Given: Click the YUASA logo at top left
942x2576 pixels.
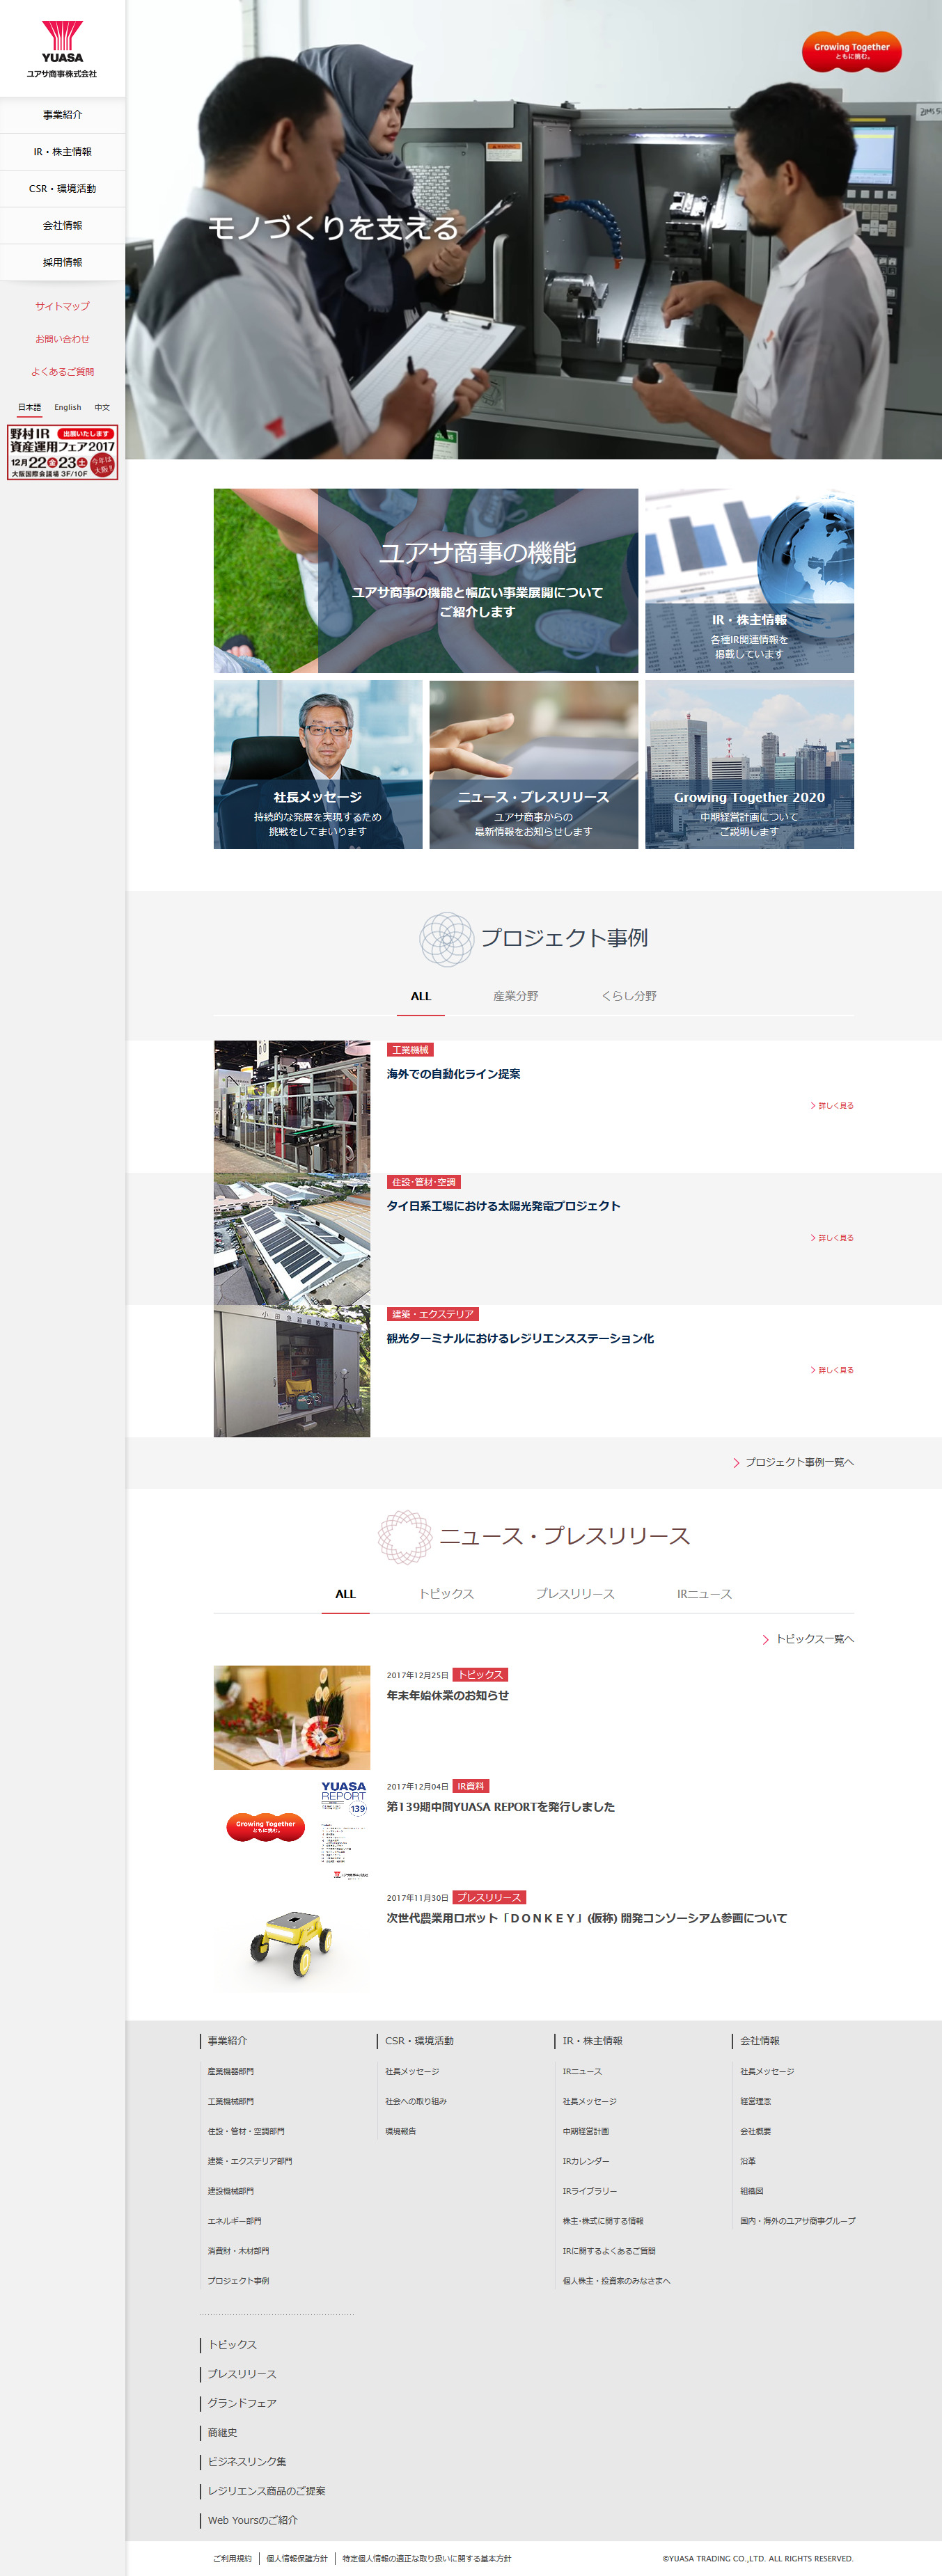Looking at the screenshot, I should 62,49.
